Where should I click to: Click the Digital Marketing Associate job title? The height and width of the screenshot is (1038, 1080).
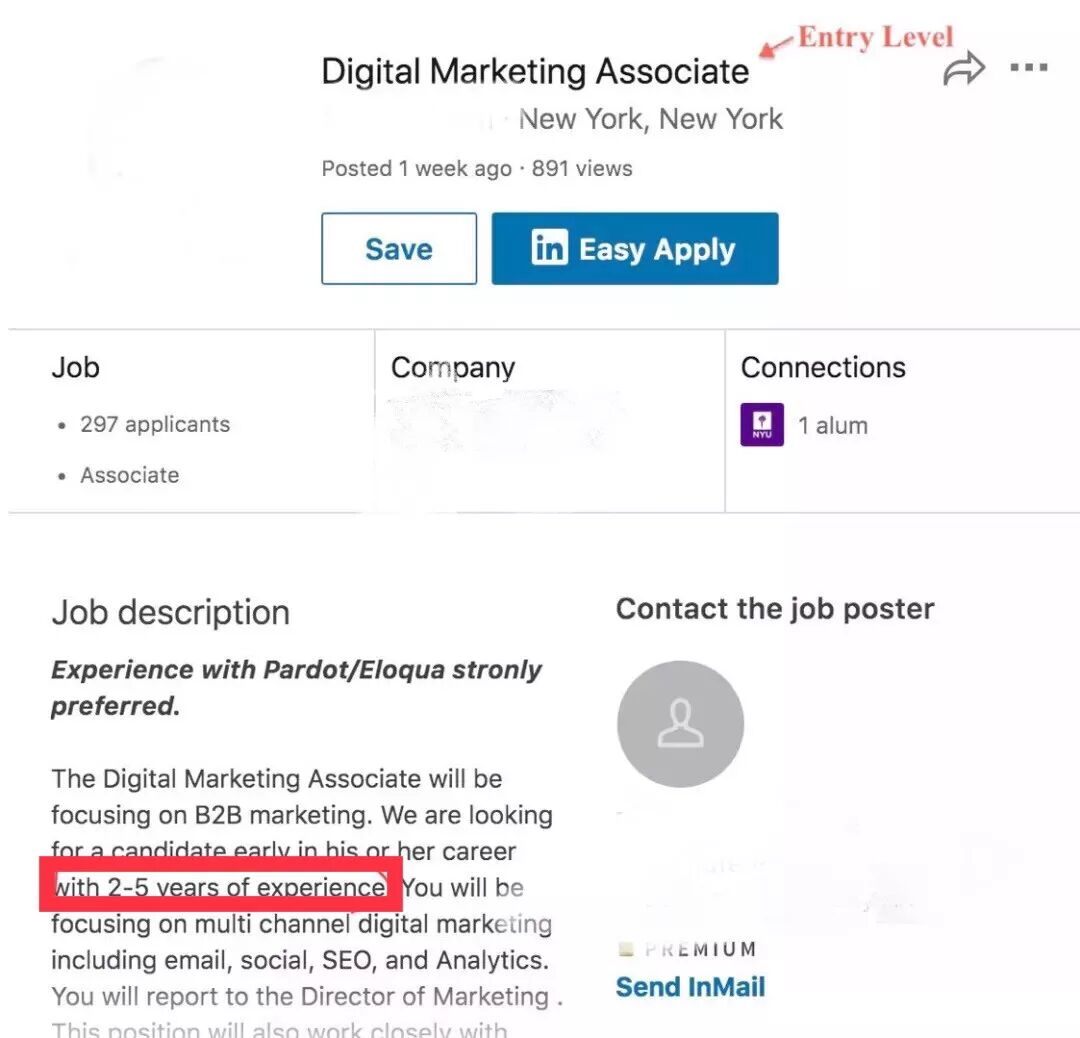(534, 71)
